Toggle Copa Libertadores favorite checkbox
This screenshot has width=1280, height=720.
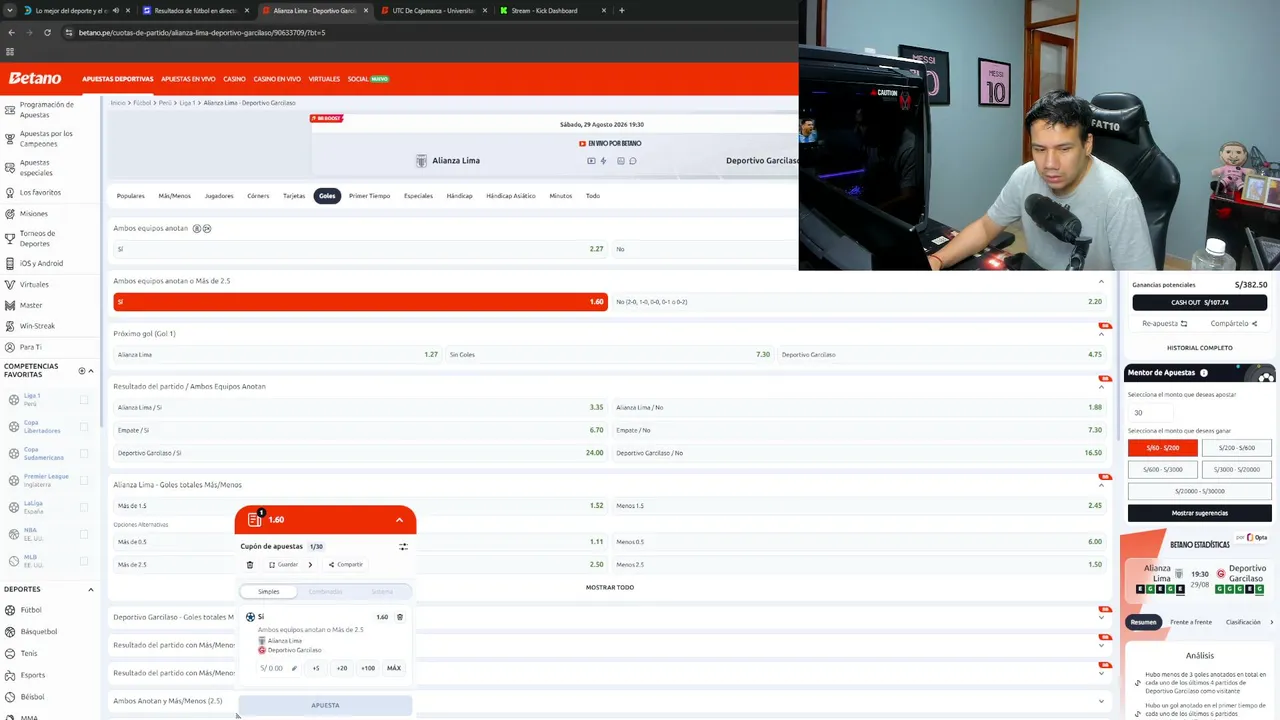pyautogui.click(x=84, y=427)
